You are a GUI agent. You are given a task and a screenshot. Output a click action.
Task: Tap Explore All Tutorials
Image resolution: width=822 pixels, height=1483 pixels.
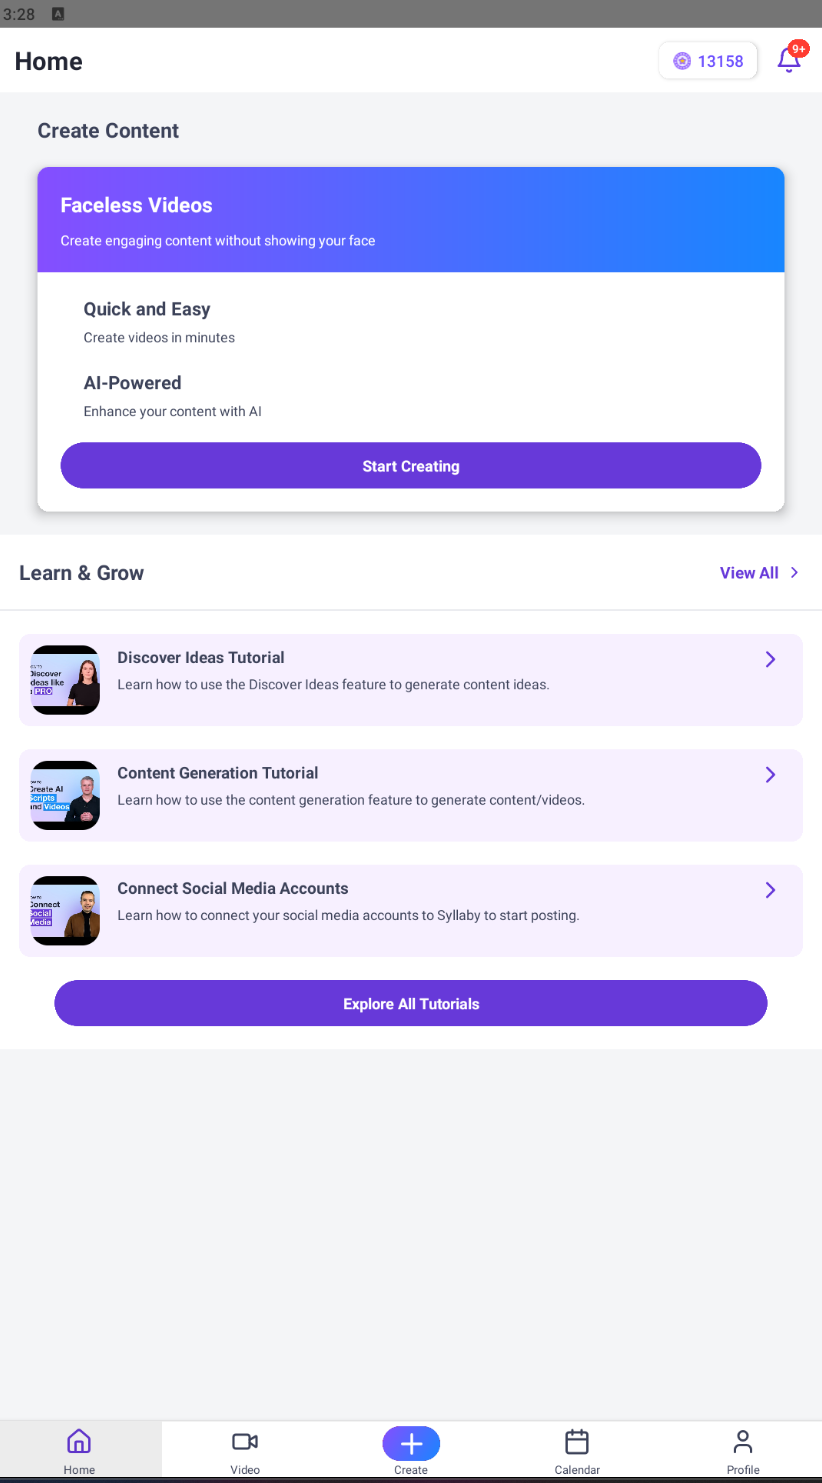411,1003
